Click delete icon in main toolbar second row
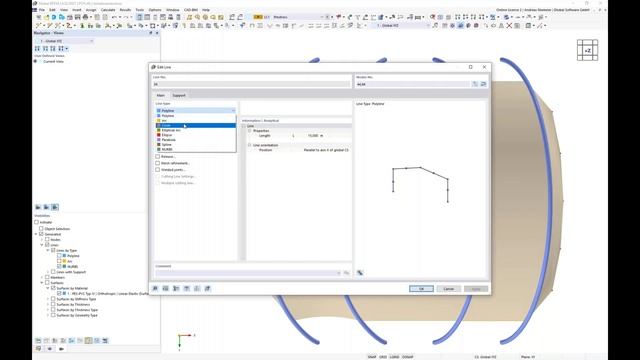 click(x=509, y=26)
